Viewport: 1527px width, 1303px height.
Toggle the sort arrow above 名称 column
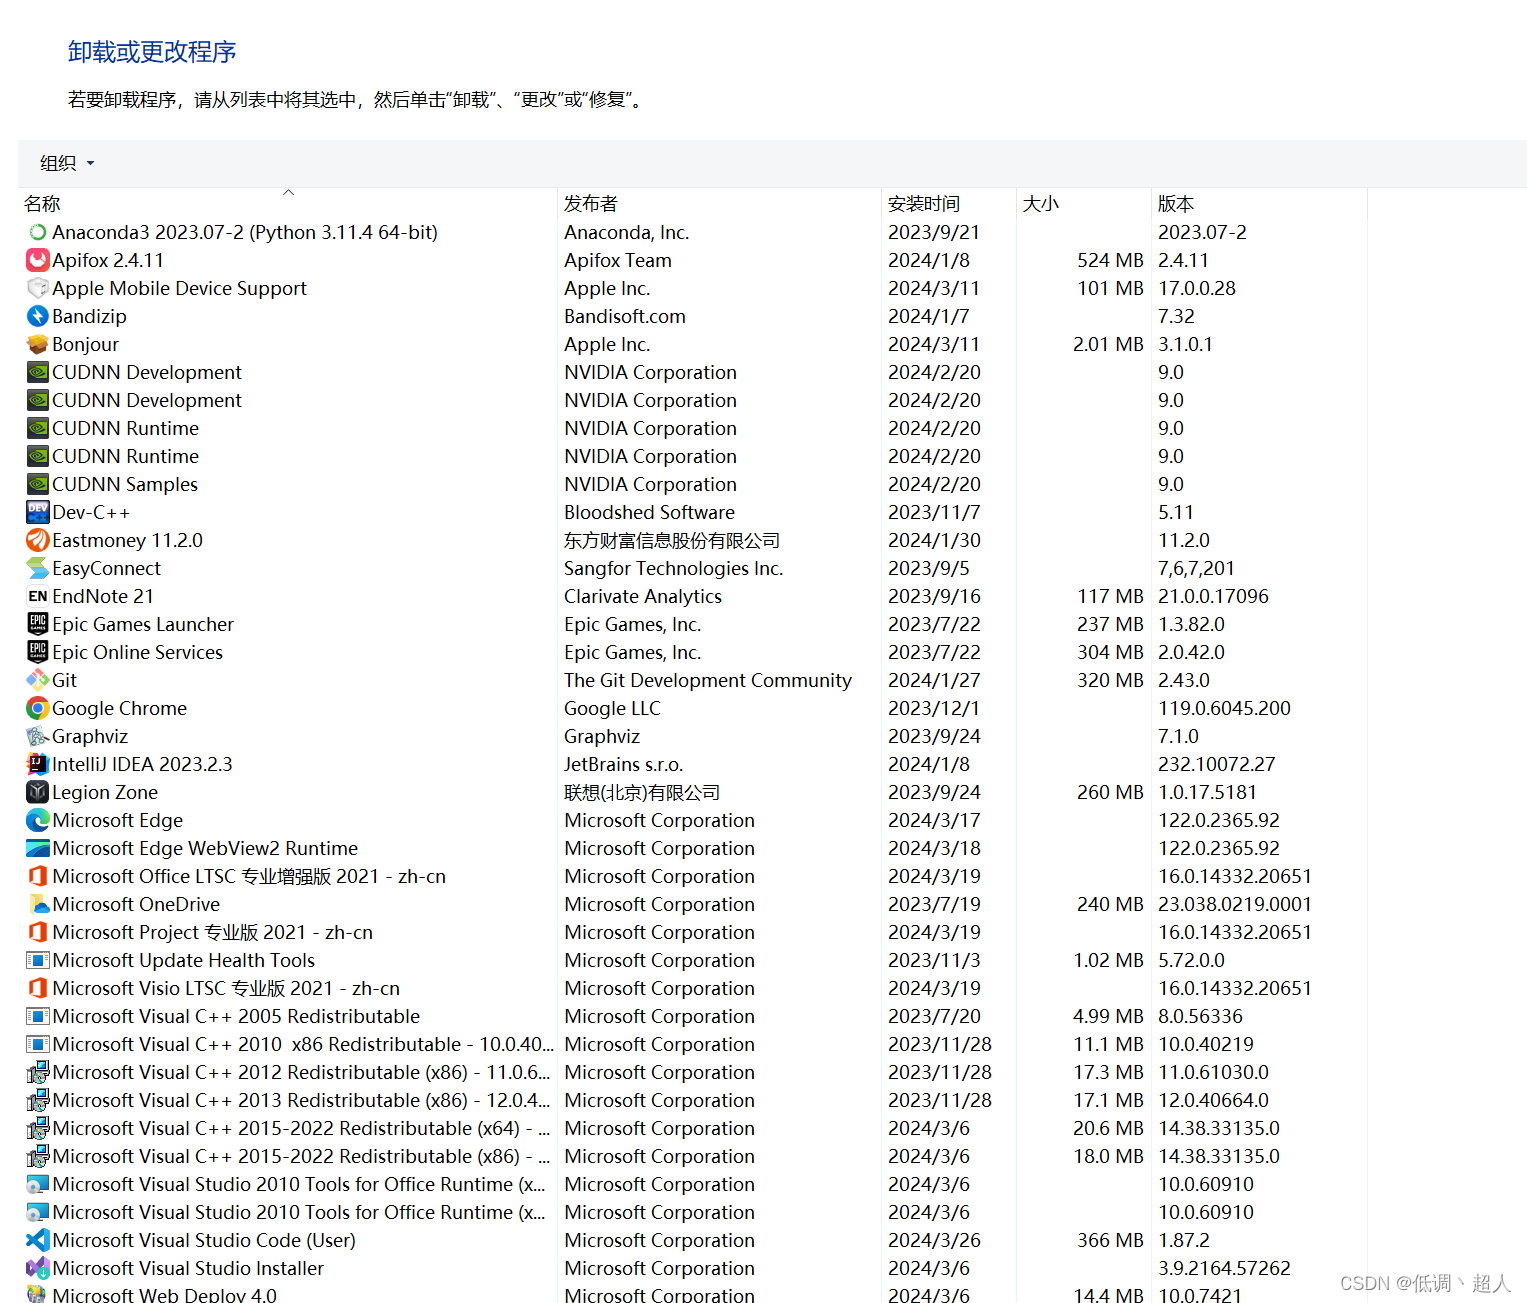point(288,192)
